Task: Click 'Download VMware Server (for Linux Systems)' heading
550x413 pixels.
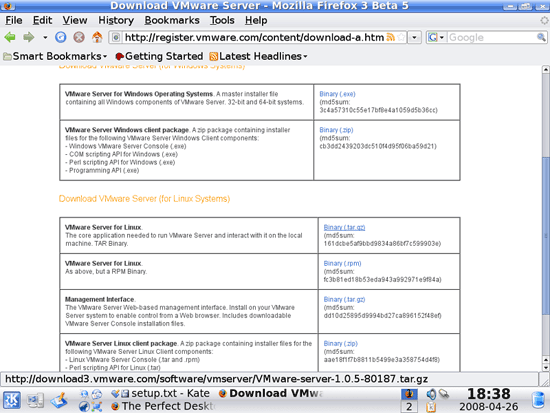Action: click(144, 199)
